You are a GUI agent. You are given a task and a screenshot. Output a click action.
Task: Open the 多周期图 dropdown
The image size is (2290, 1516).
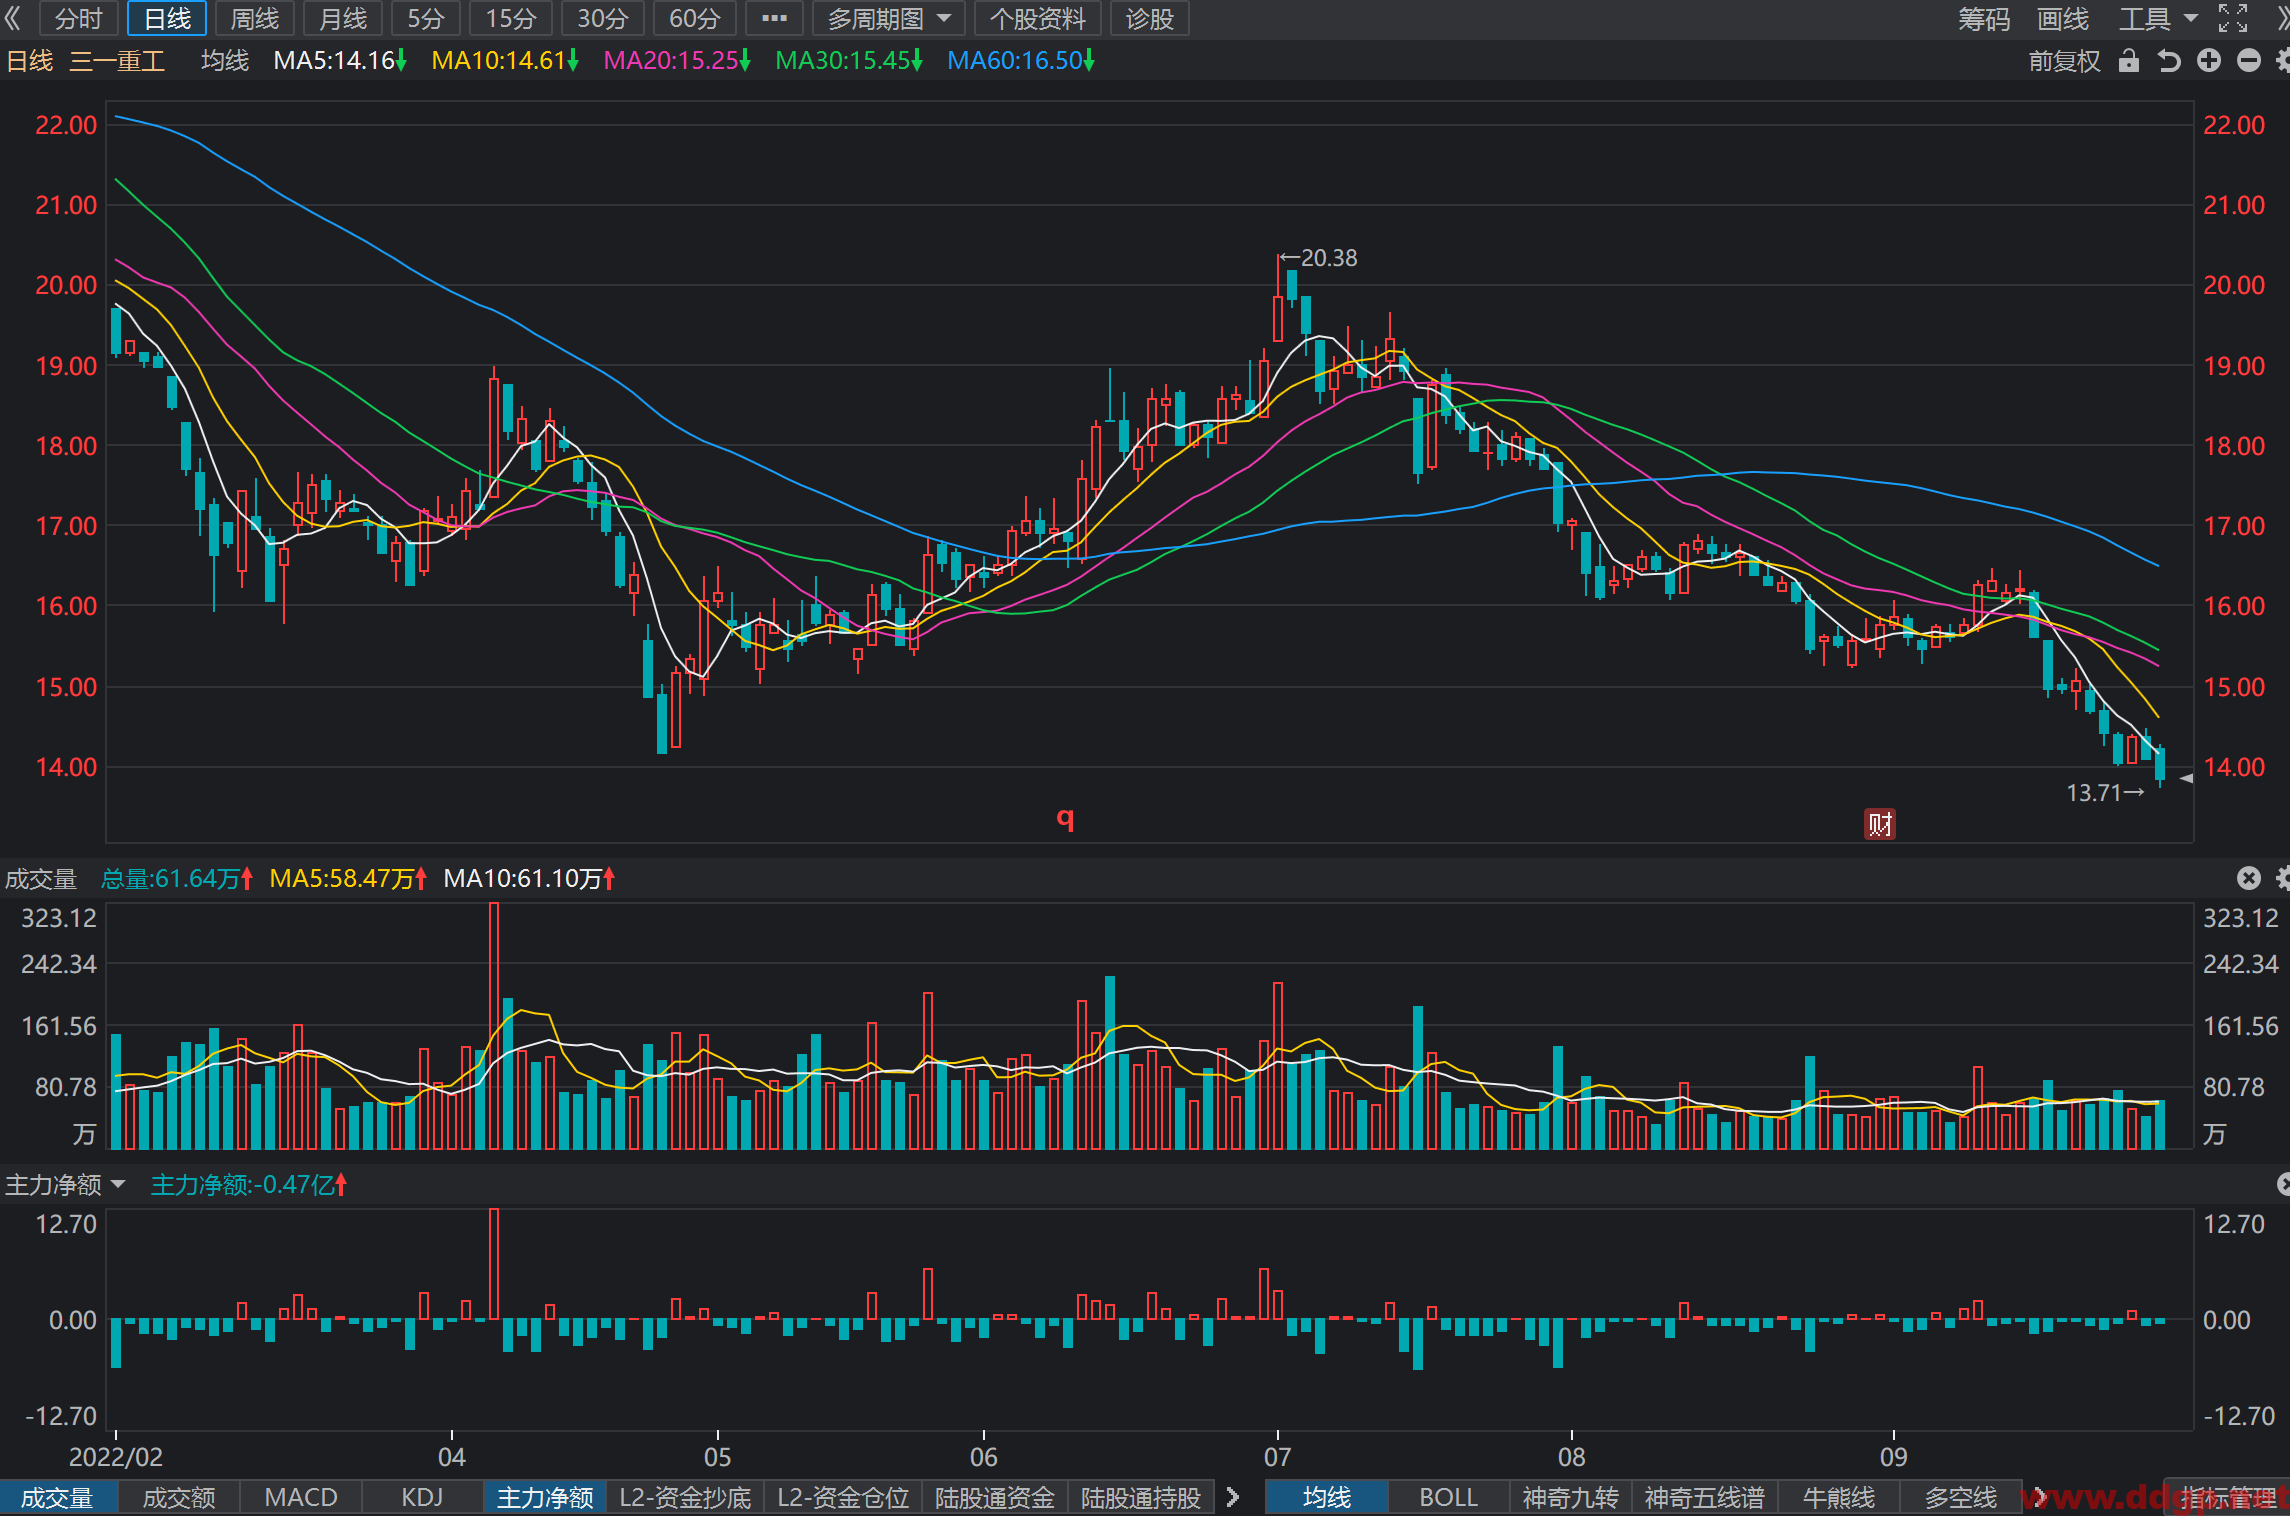pyautogui.click(x=889, y=18)
